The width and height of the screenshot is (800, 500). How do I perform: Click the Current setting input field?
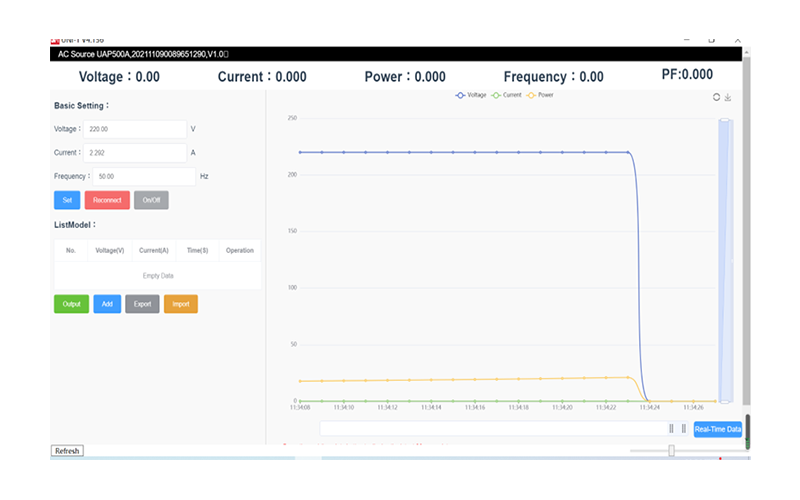click(134, 153)
